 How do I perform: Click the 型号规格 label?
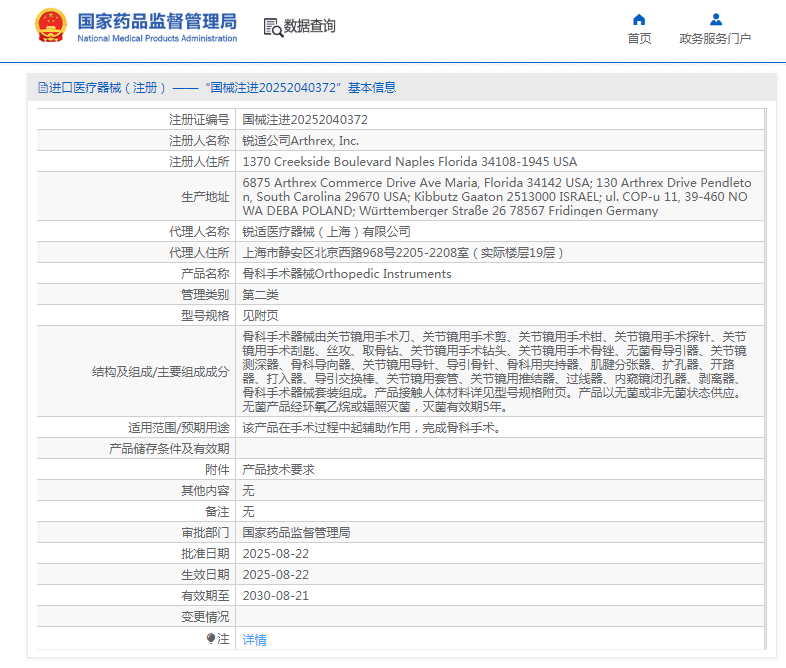point(205,316)
